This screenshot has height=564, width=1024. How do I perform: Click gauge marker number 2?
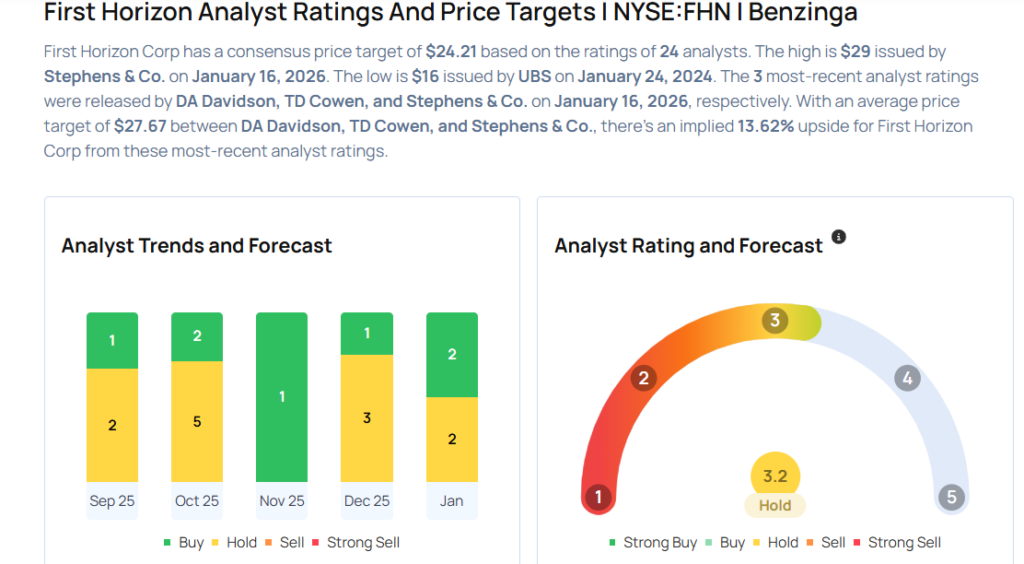click(x=644, y=377)
